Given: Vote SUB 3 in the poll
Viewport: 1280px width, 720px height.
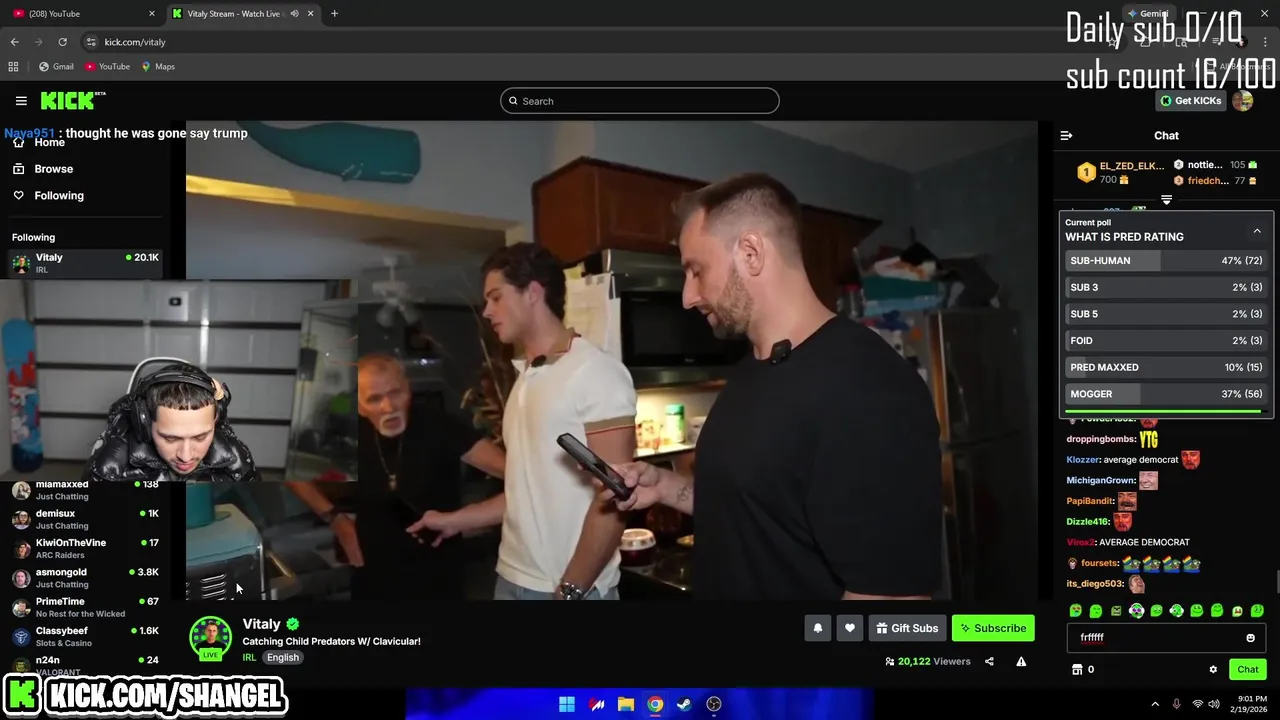Looking at the screenshot, I should coord(1166,287).
